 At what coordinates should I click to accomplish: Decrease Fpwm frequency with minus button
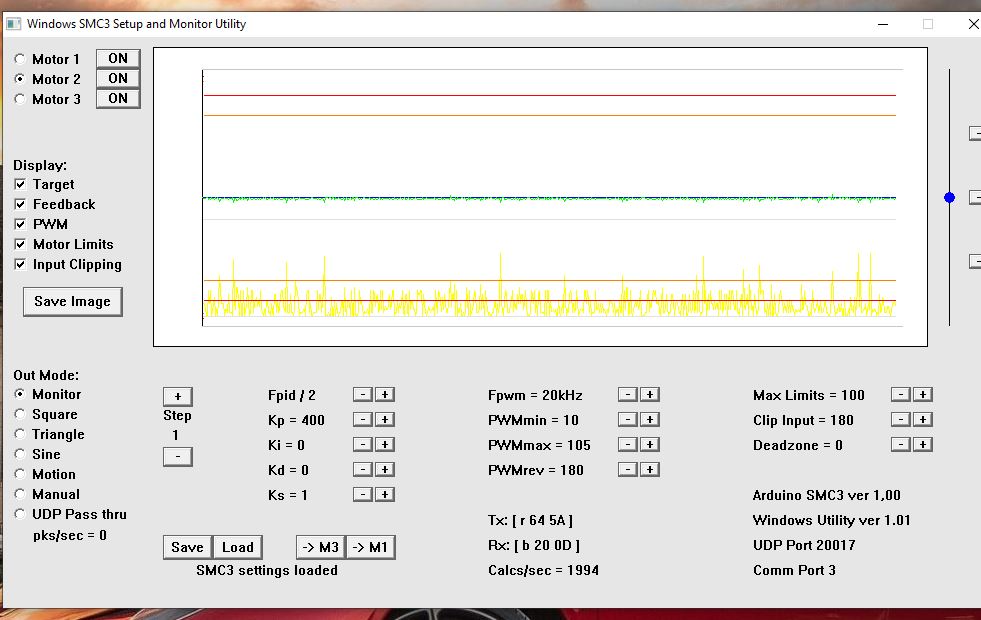627,395
